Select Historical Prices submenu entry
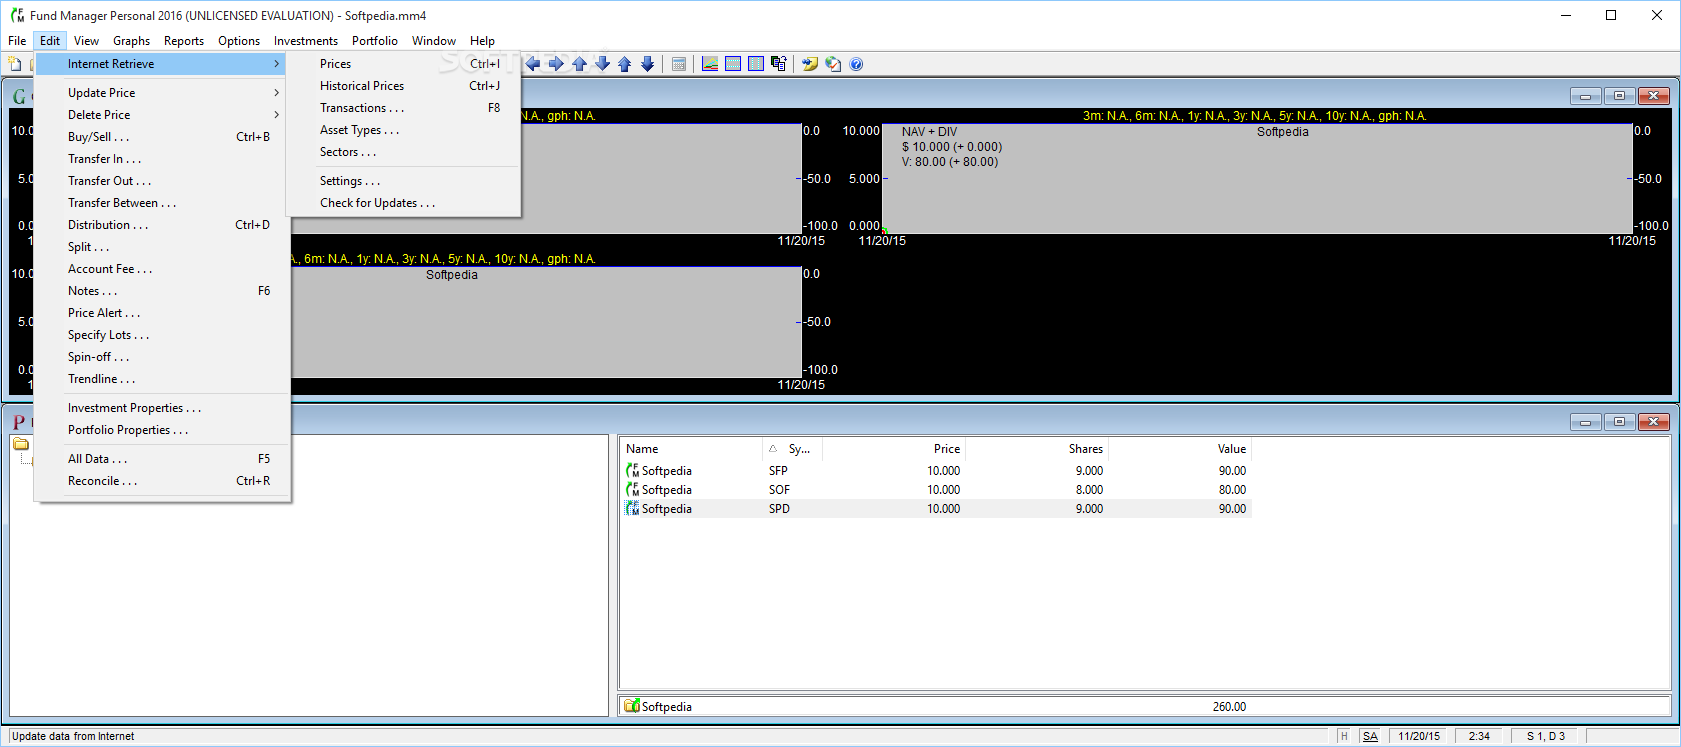The image size is (1681, 747). pos(404,86)
